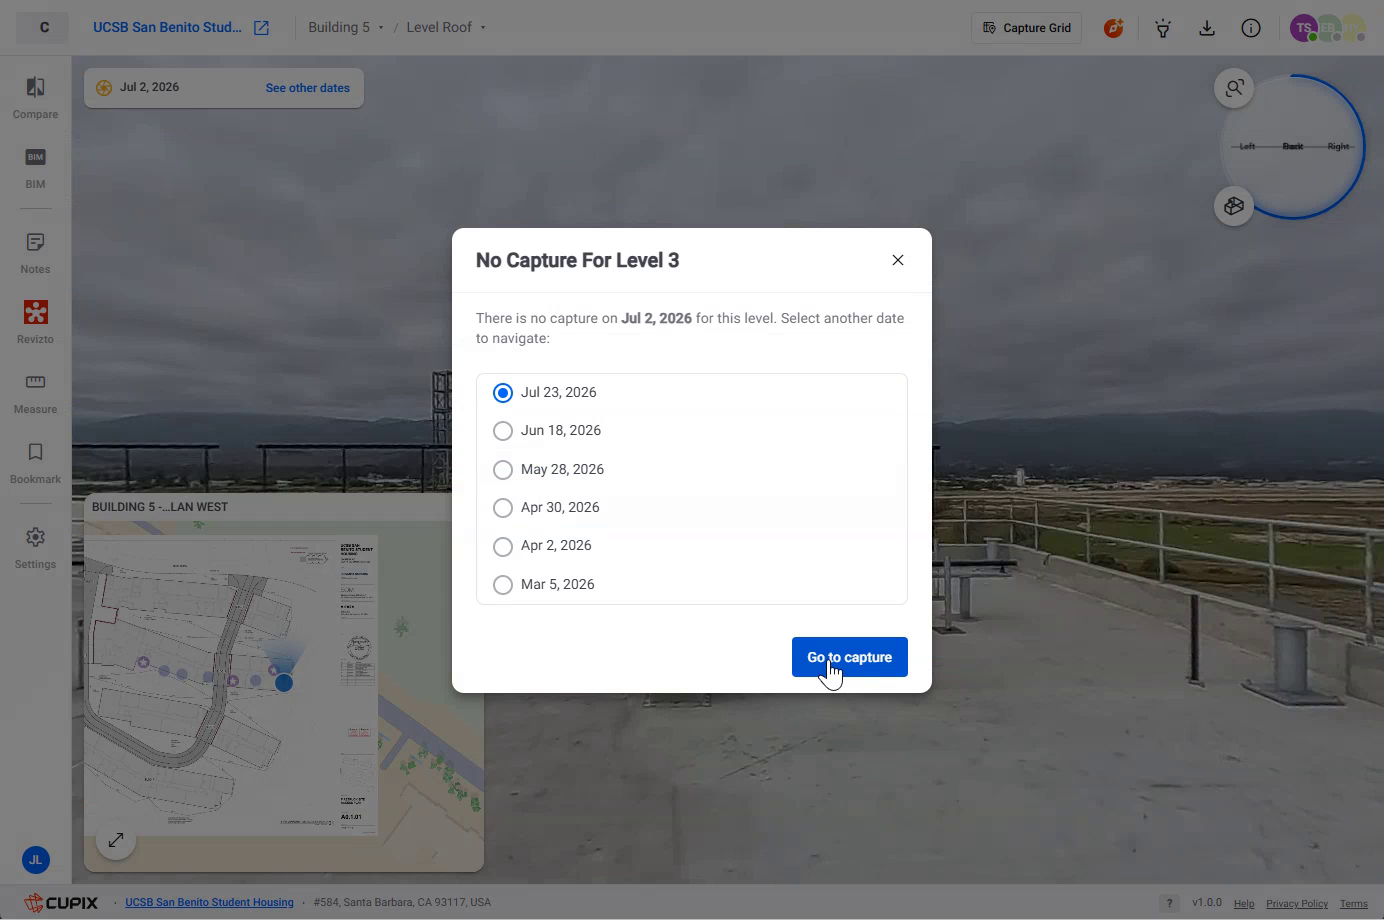Screen dimensions: 1384x920
Task: Click the v1.0.0 version text
Action: coord(1207,903)
